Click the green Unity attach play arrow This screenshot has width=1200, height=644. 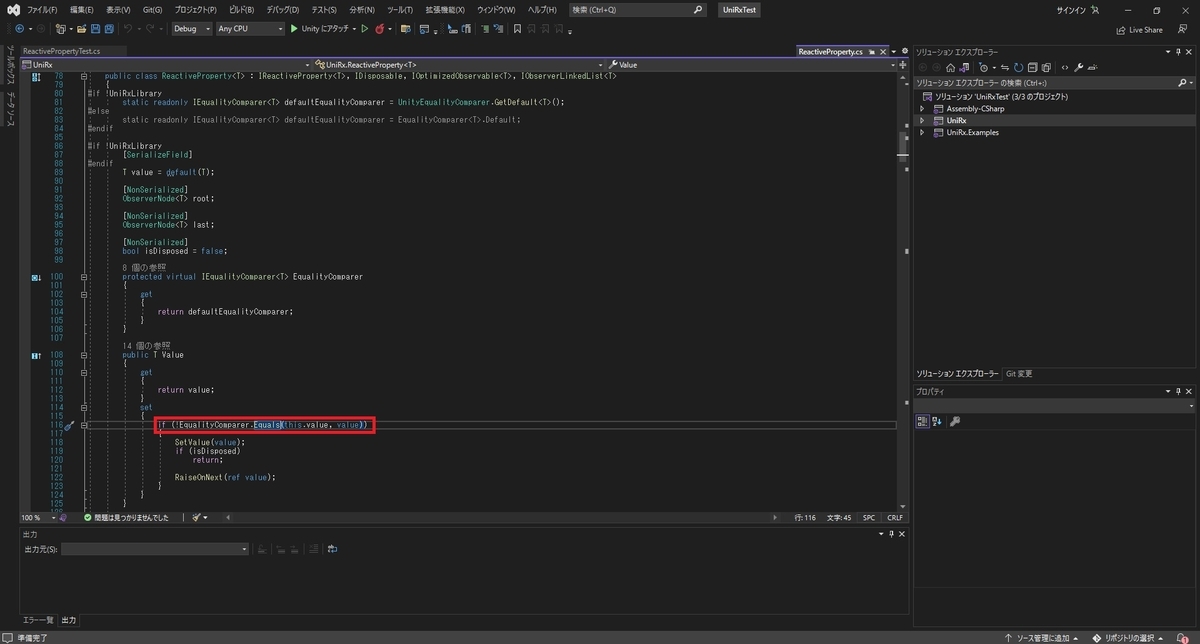[294, 29]
